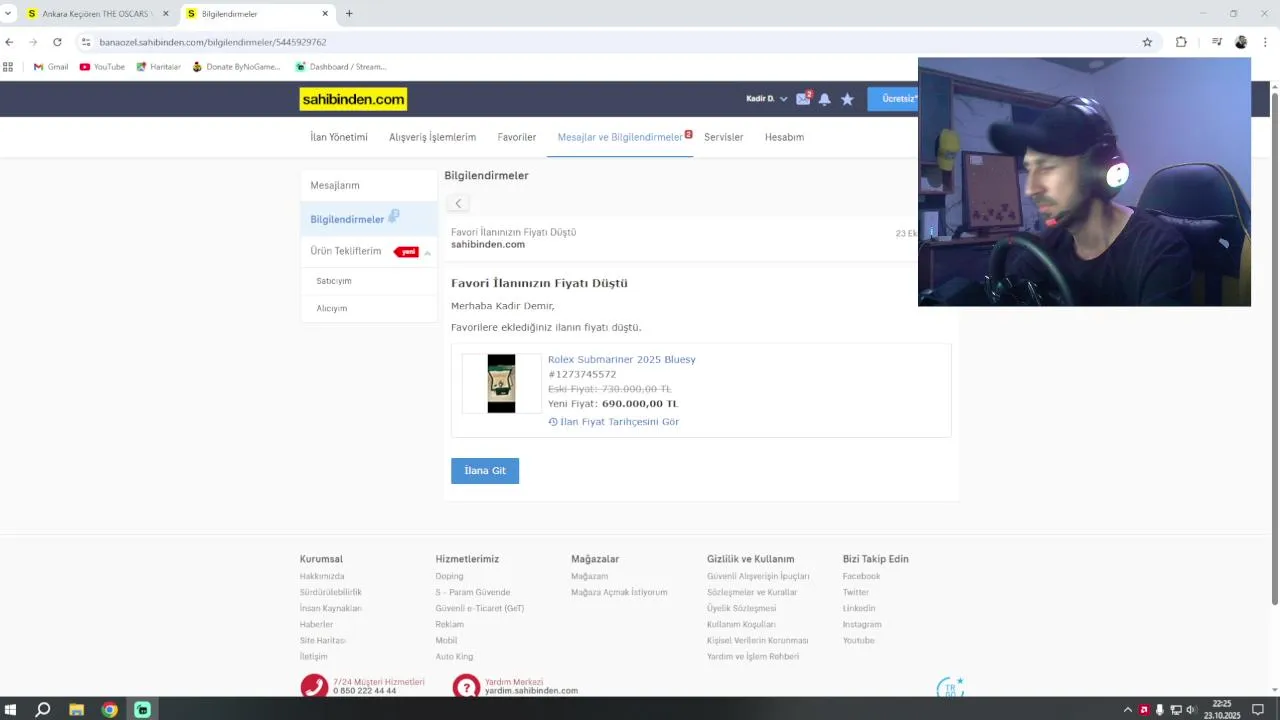Click the Rolex watch listing thumbnail
The image size is (1280, 720).
pos(501,383)
